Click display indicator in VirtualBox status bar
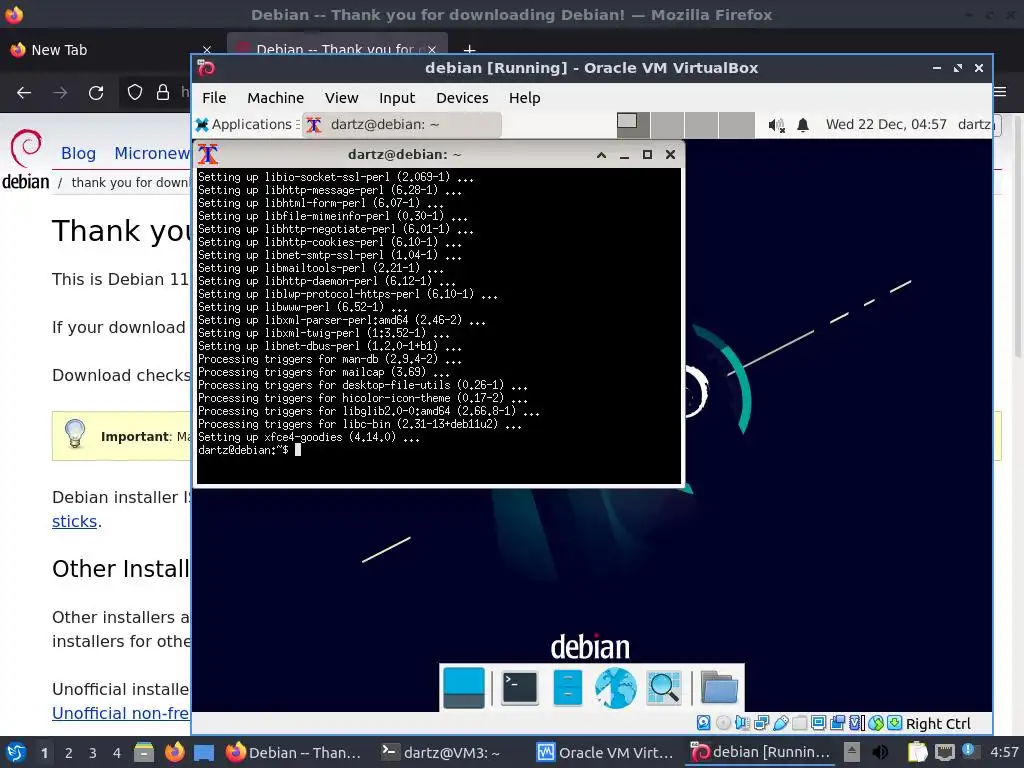The height and width of the screenshot is (768, 1024). 818,723
